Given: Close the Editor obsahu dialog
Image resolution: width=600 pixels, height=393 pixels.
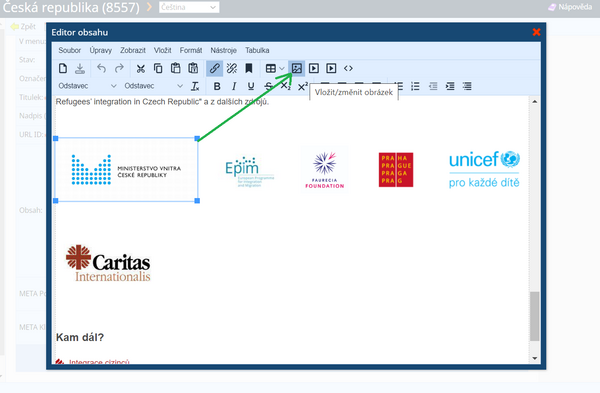Looking at the screenshot, I should click(536, 32).
